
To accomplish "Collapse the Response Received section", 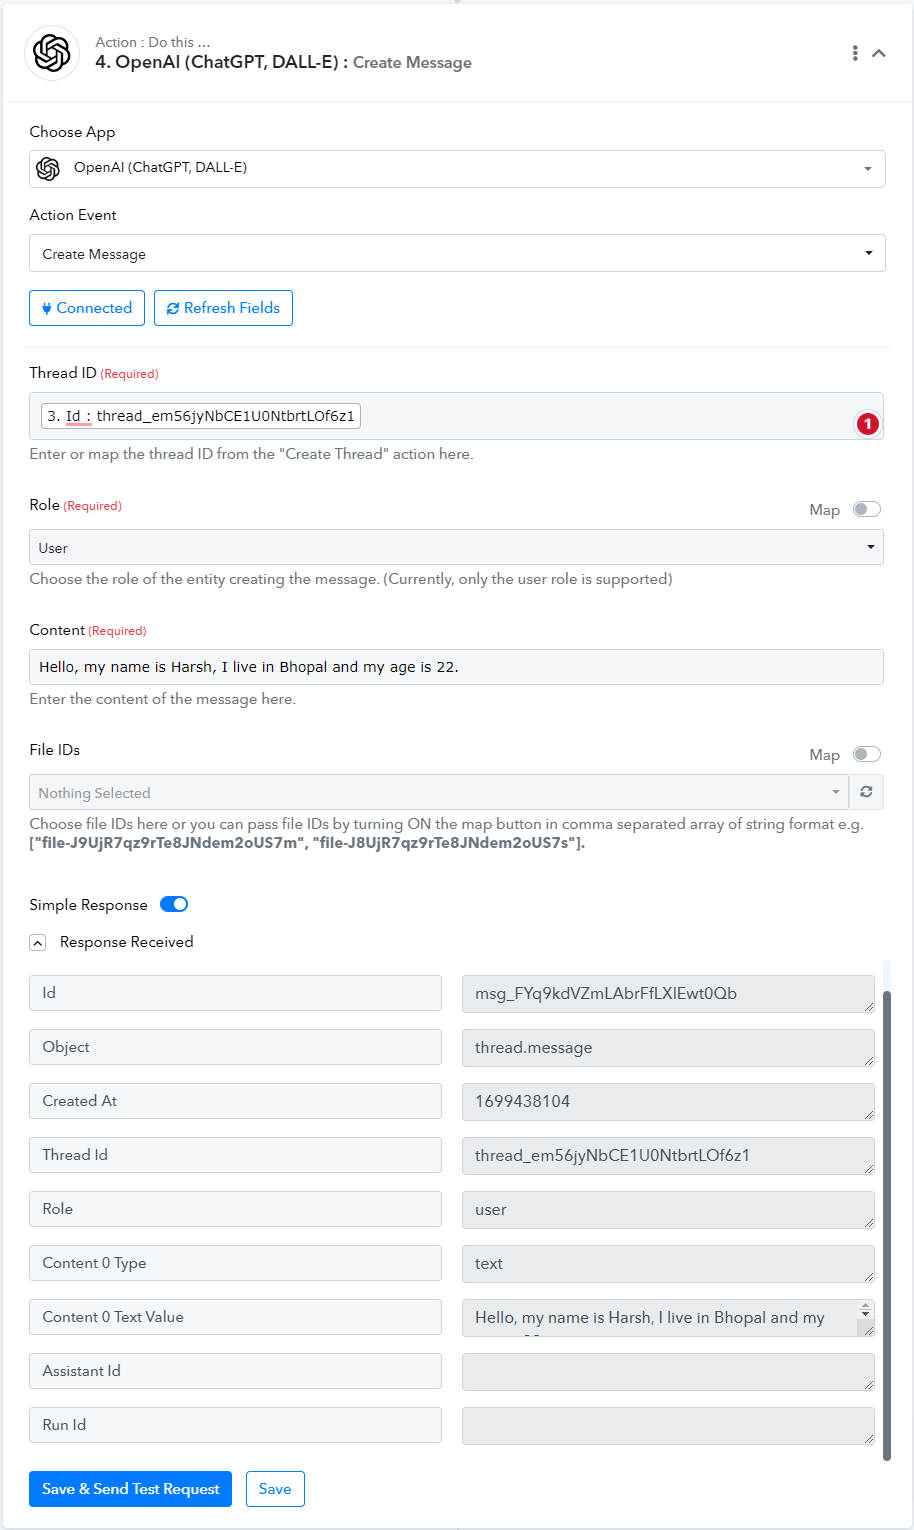I will (x=38, y=942).
